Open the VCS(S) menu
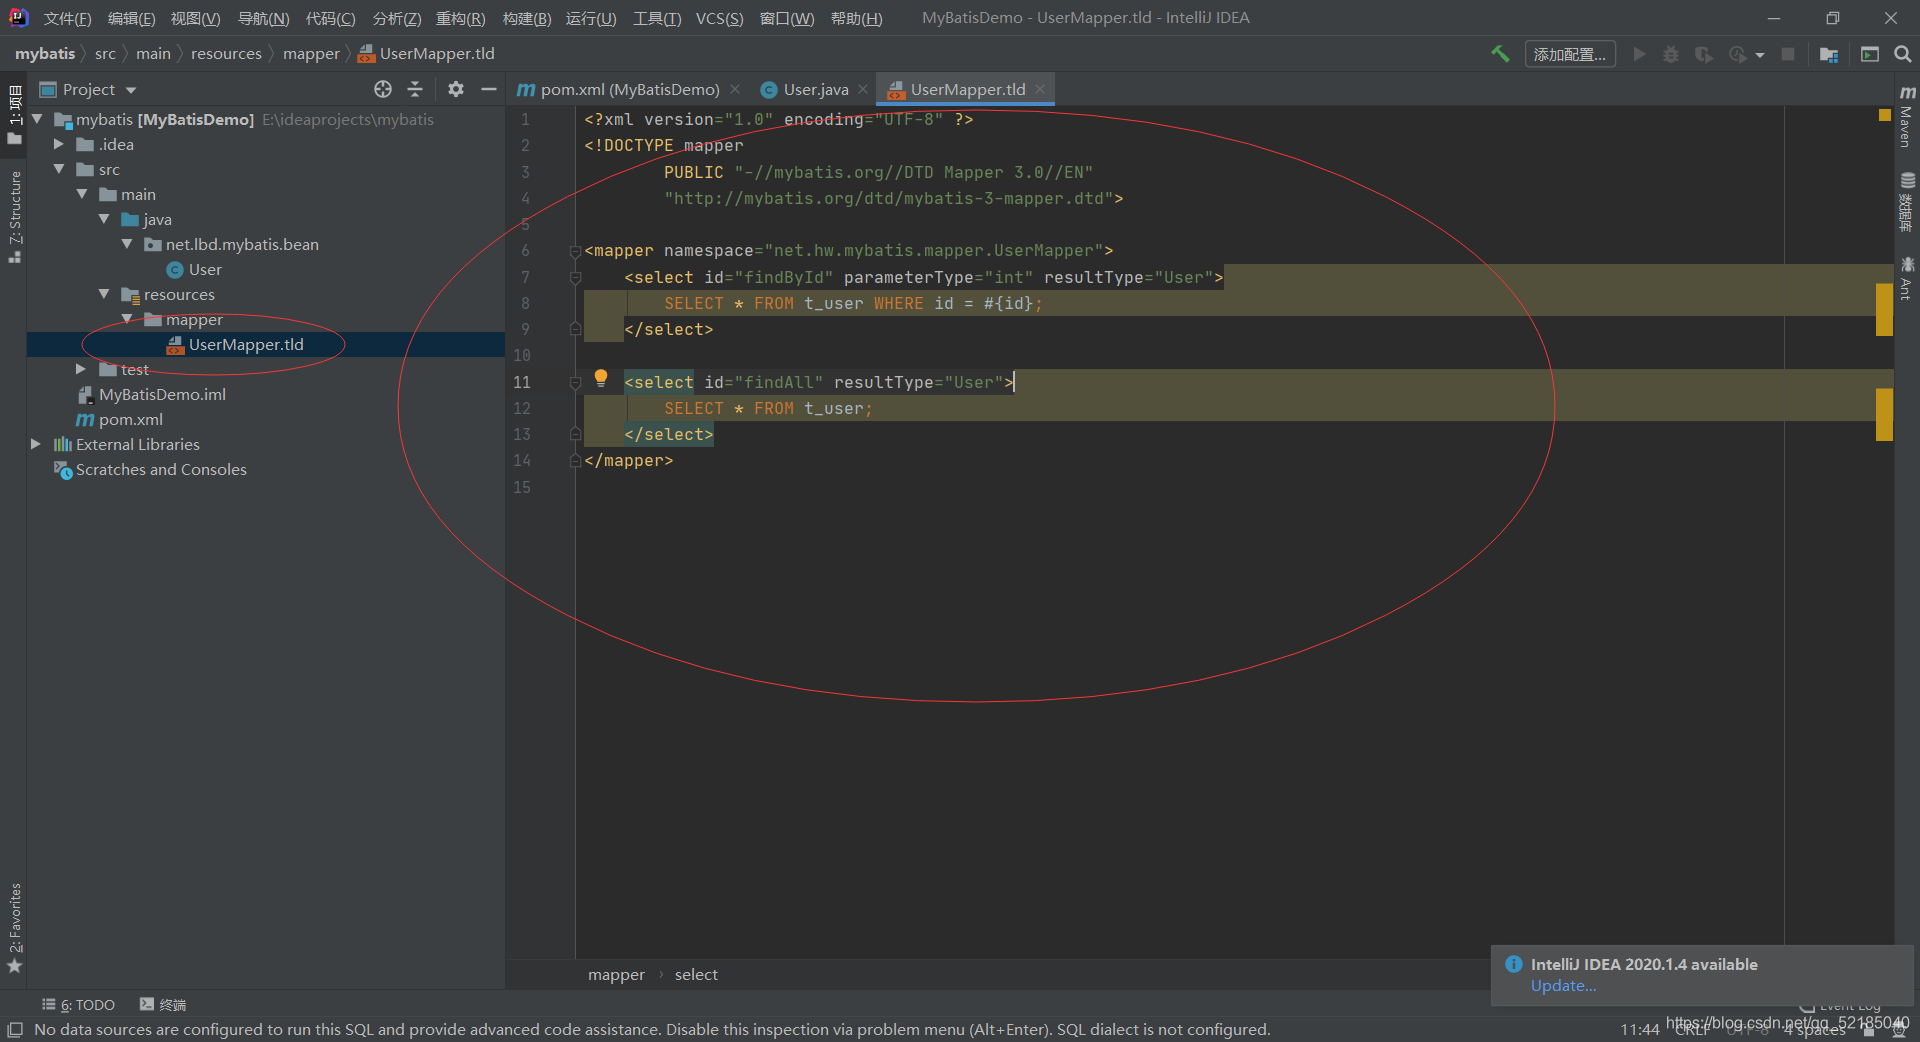 pyautogui.click(x=719, y=18)
